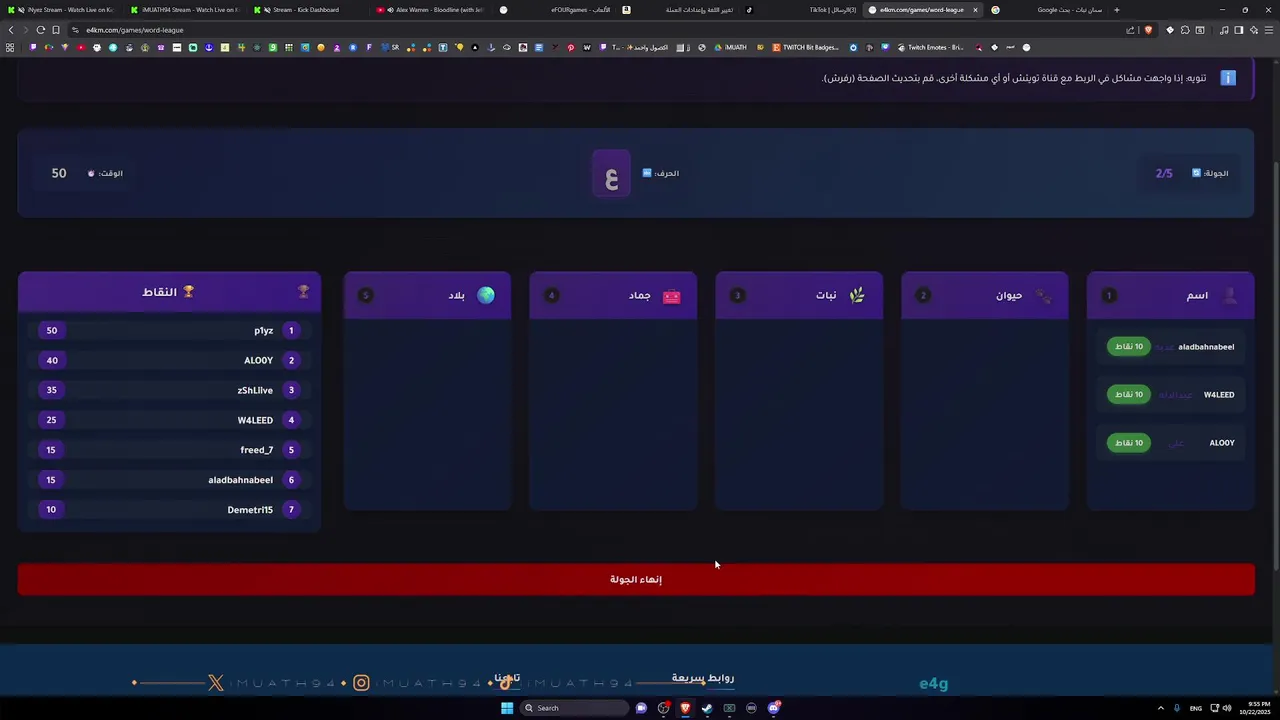Viewport: 1280px width, 720px height.
Task: Click the taskbar Search box
Action: pos(575,708)
